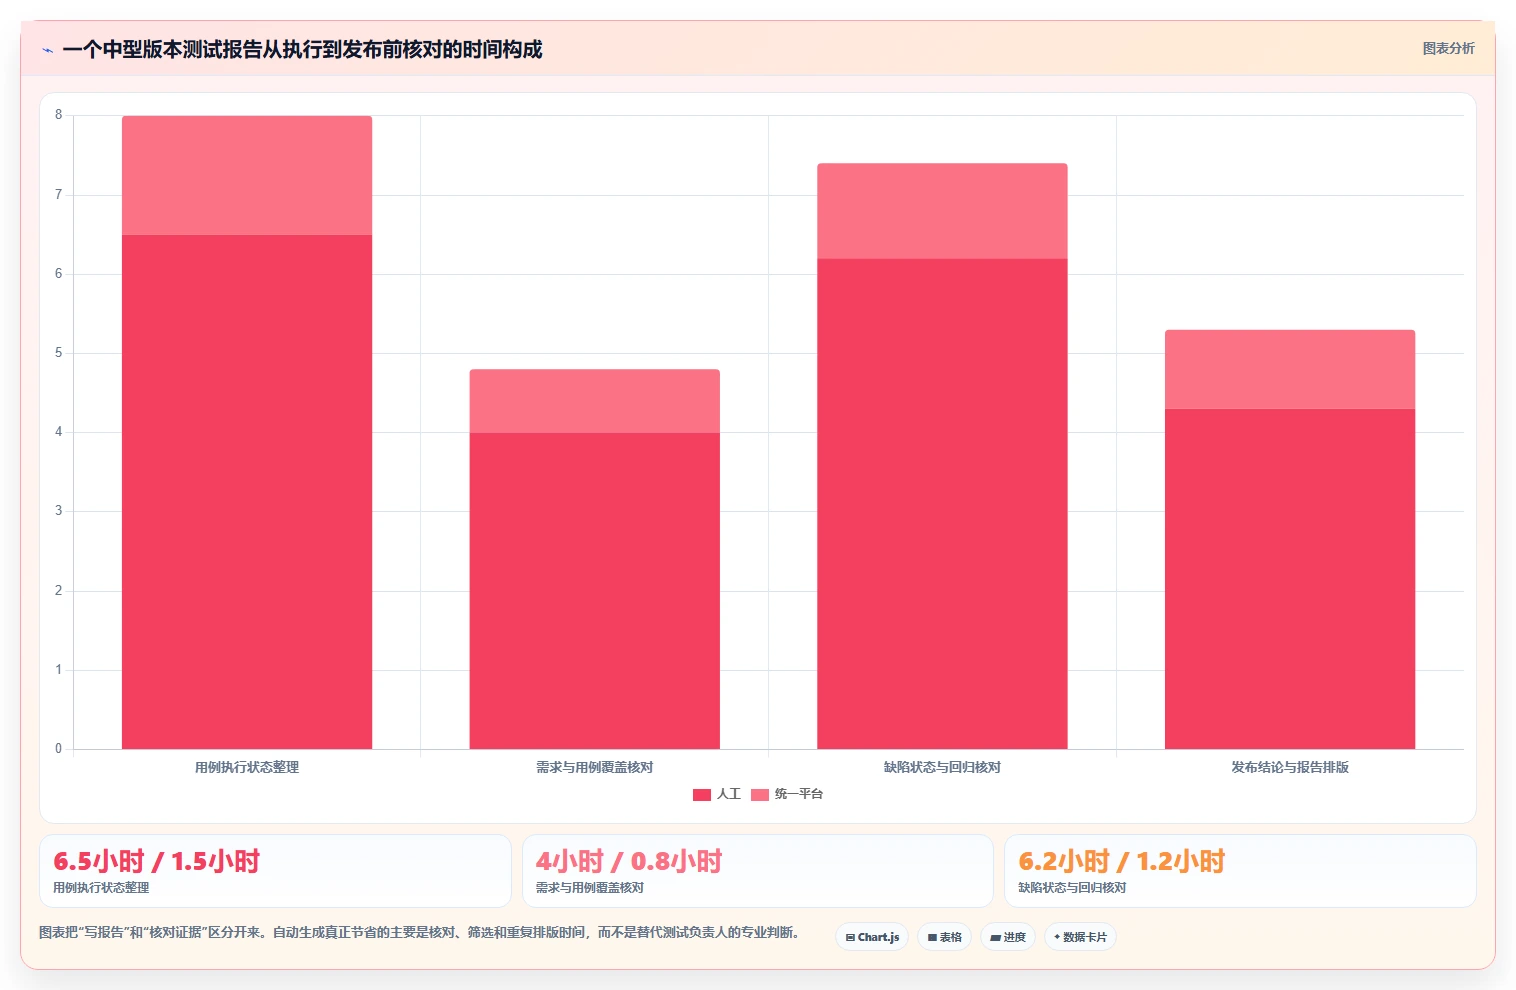Screen dimensions: 1516x990
Task: Click the y-axis value 4
Action: pos(58,432)
